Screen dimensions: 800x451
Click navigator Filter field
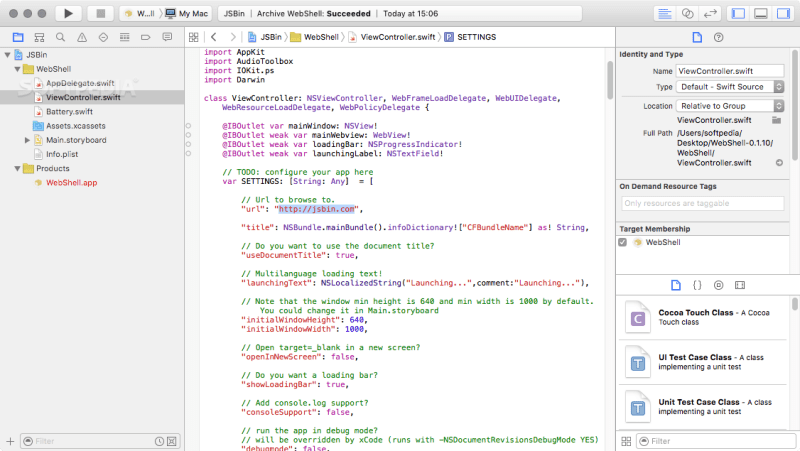[94, 441]
